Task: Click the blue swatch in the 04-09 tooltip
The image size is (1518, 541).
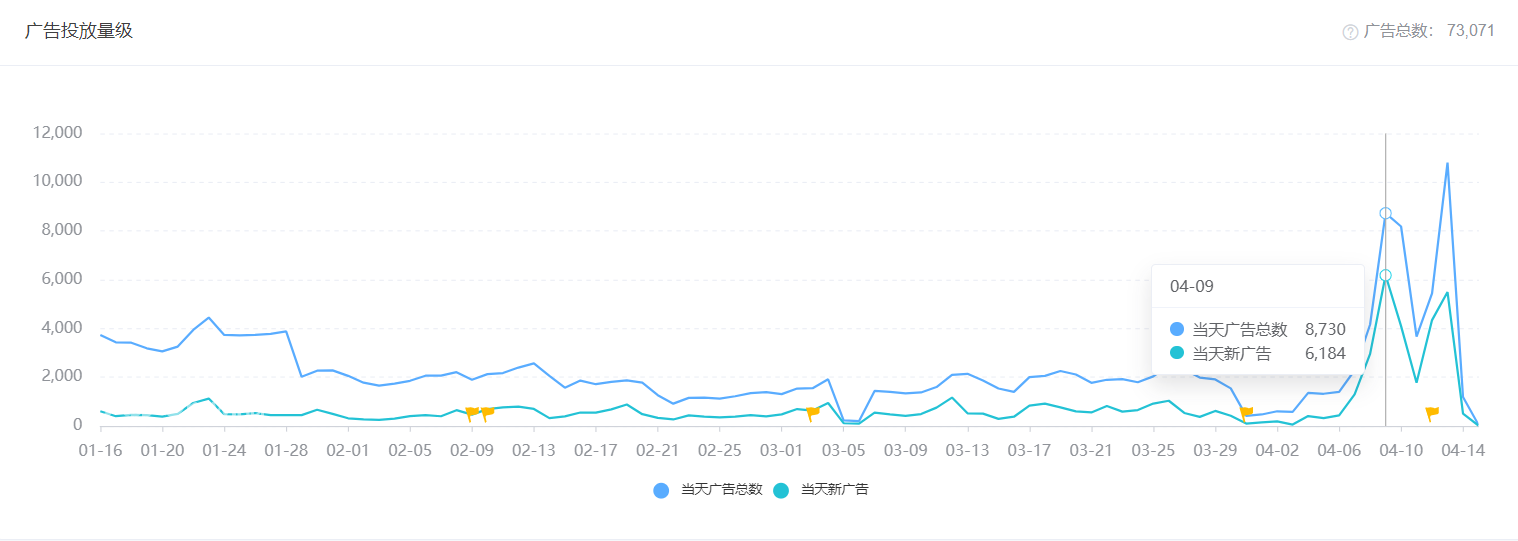Action: (x=1177, y=330)
